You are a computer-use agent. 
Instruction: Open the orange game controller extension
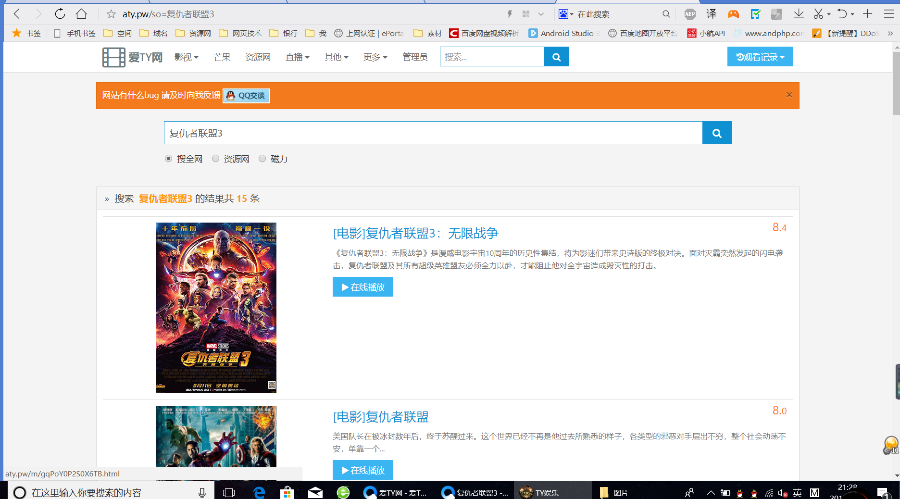pos(733,14)
